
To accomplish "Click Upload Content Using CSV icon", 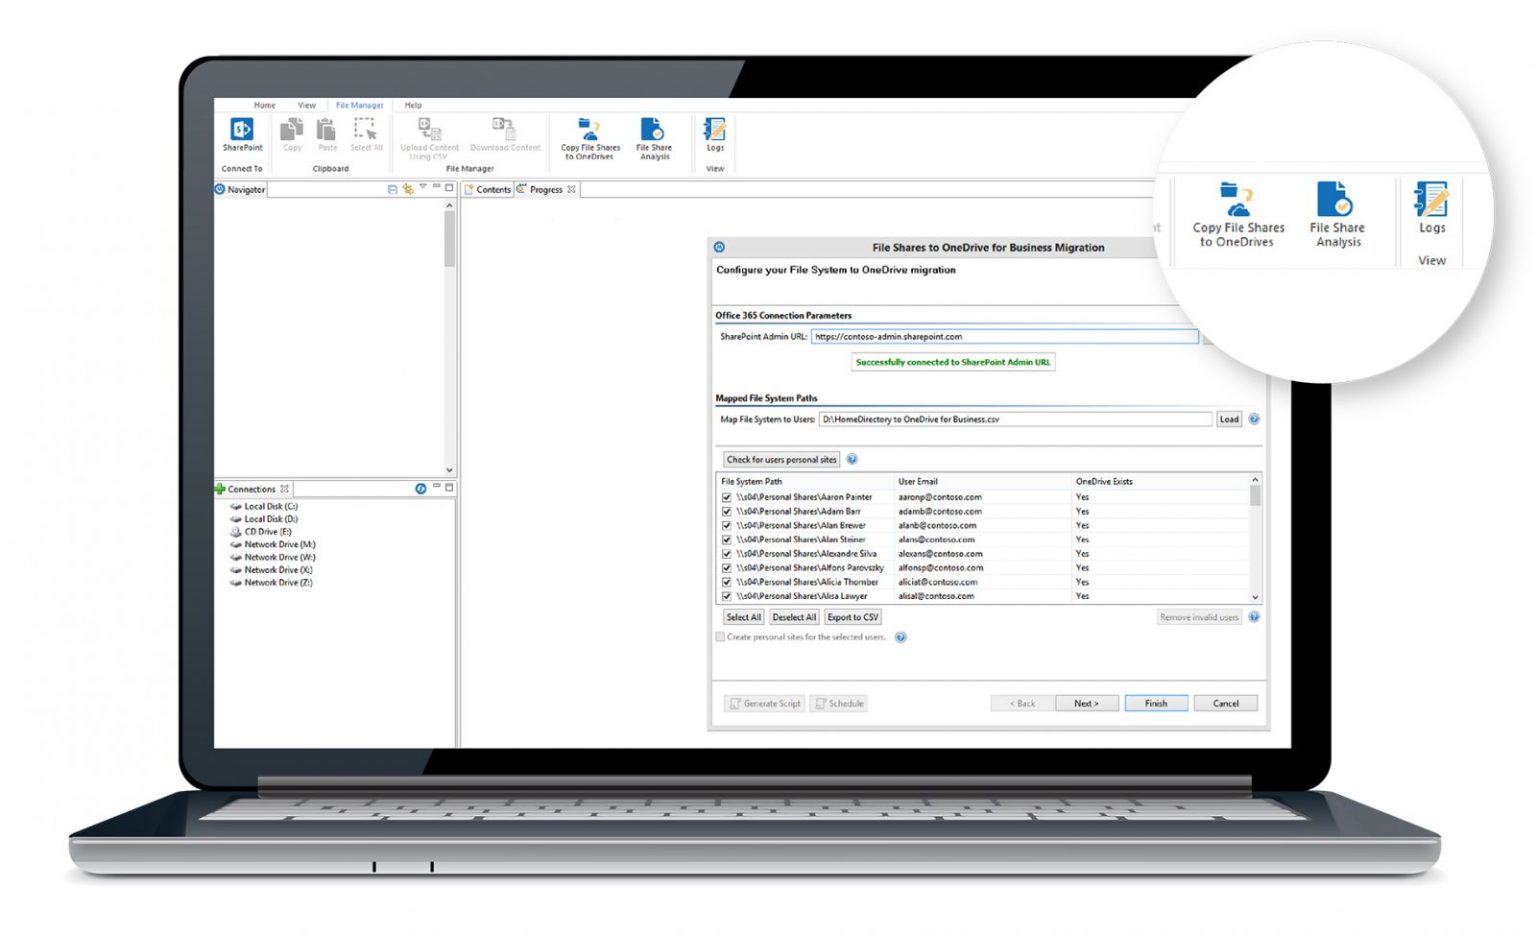I will 430,128.
